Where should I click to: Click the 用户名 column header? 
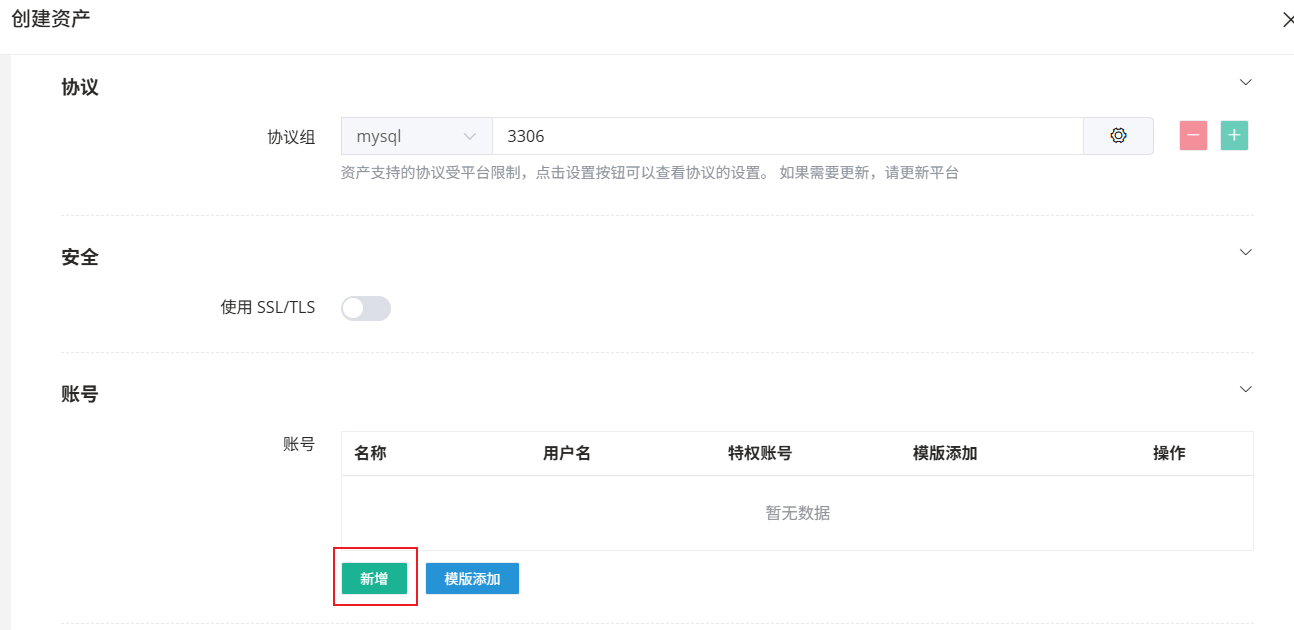coord(565,453)
